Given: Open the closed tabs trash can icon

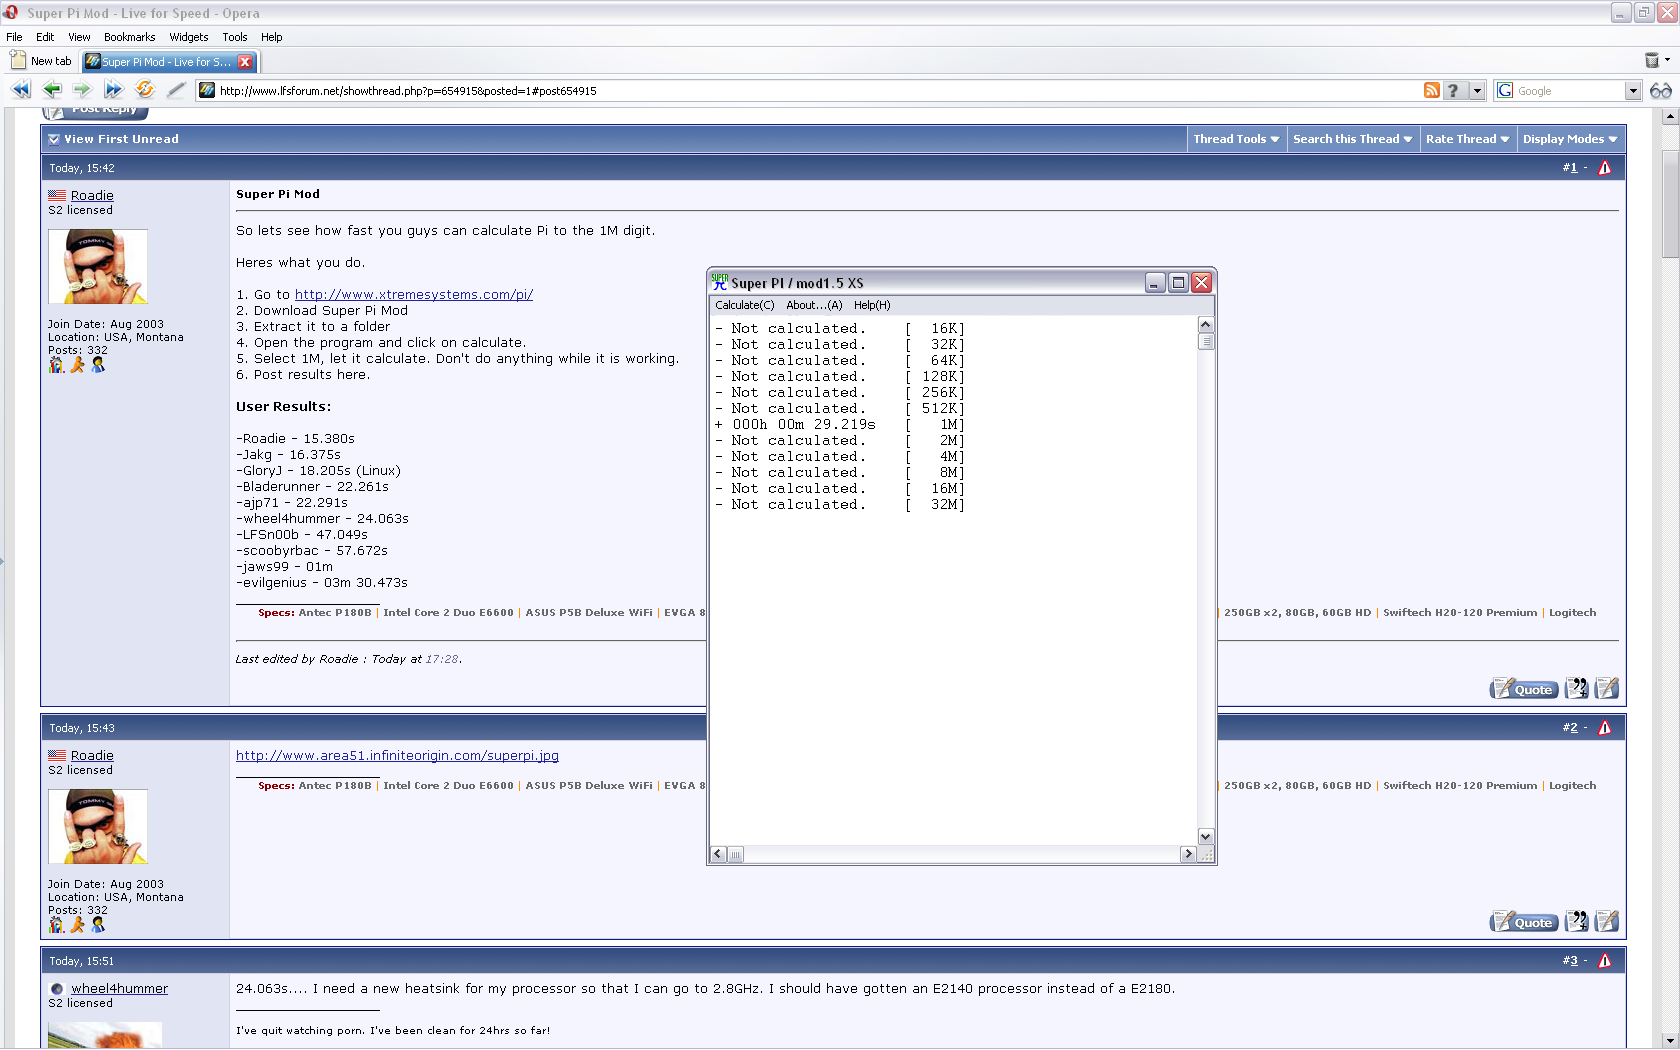Looking at the screenshot, I should click(x=1651, y=61).
